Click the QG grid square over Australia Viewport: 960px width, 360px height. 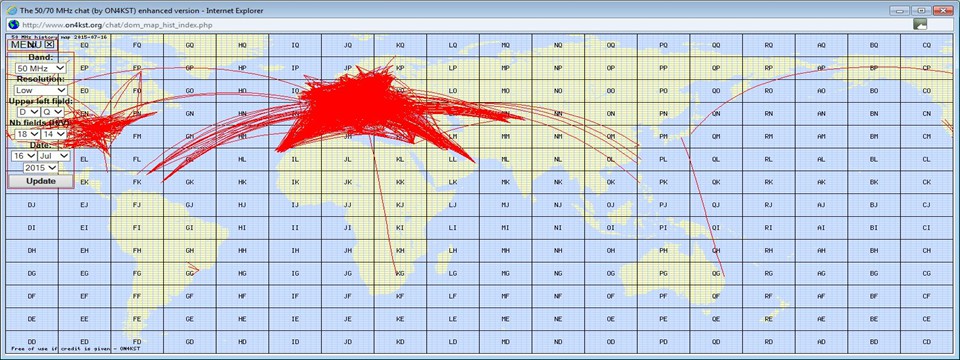716,273
